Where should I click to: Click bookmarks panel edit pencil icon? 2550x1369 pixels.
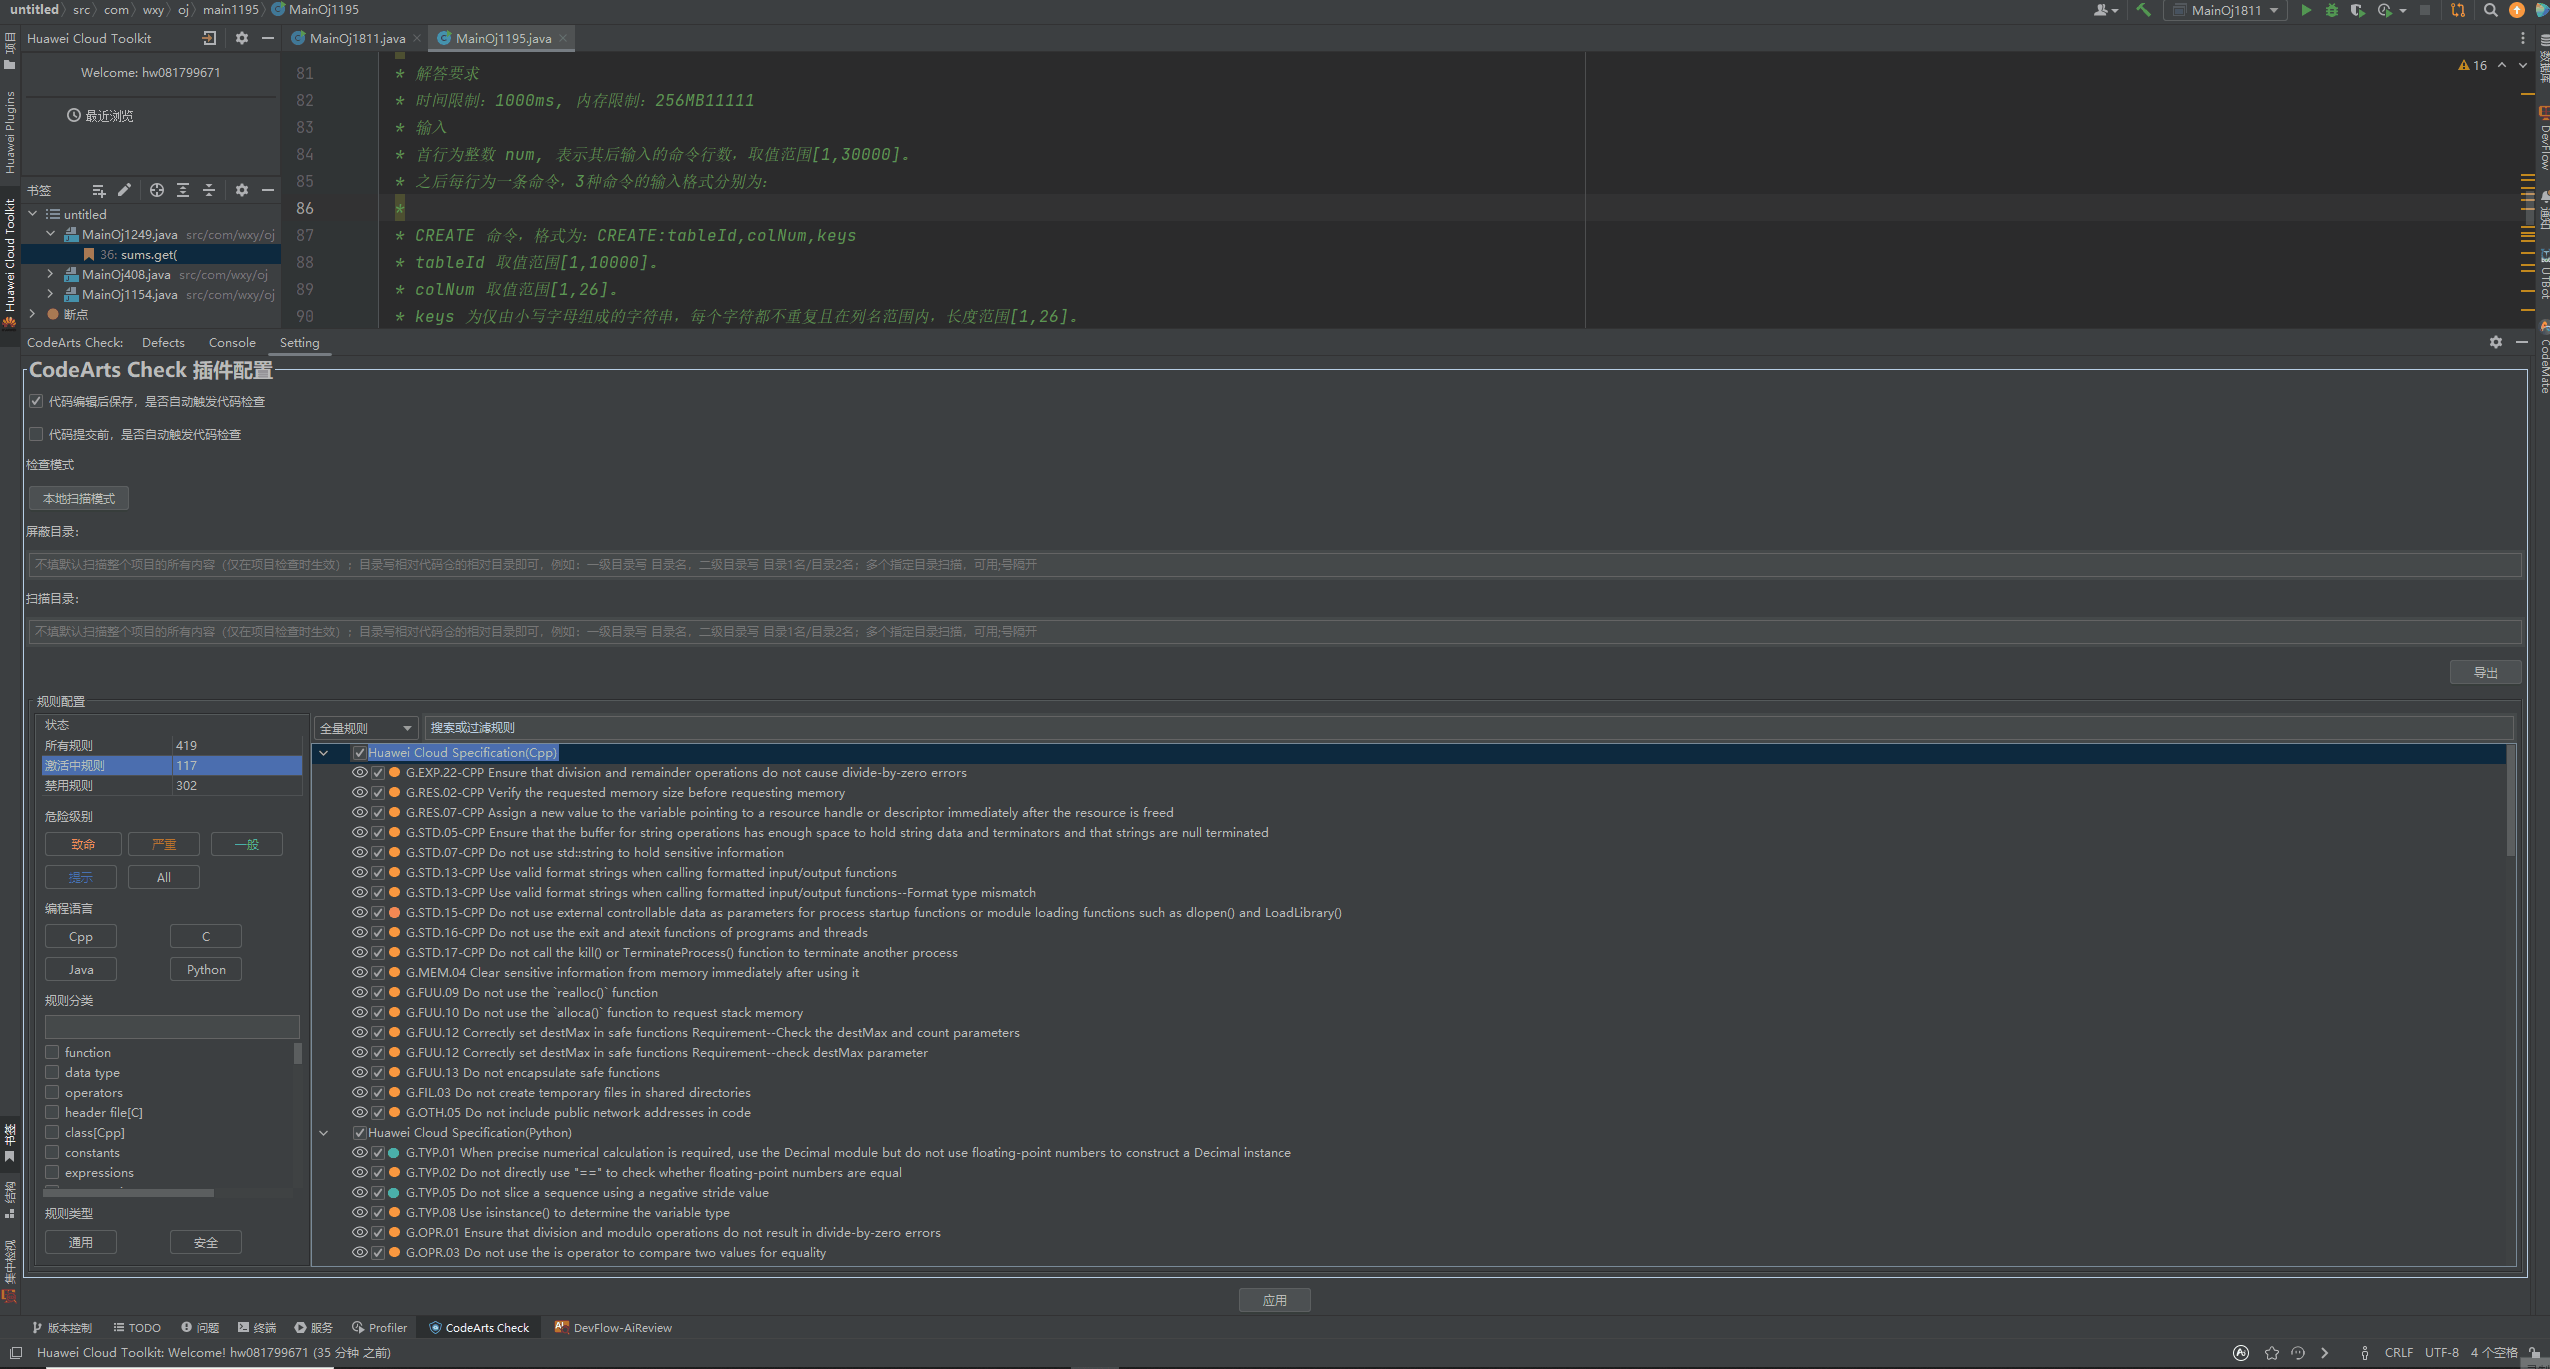(x=124, y=190)
